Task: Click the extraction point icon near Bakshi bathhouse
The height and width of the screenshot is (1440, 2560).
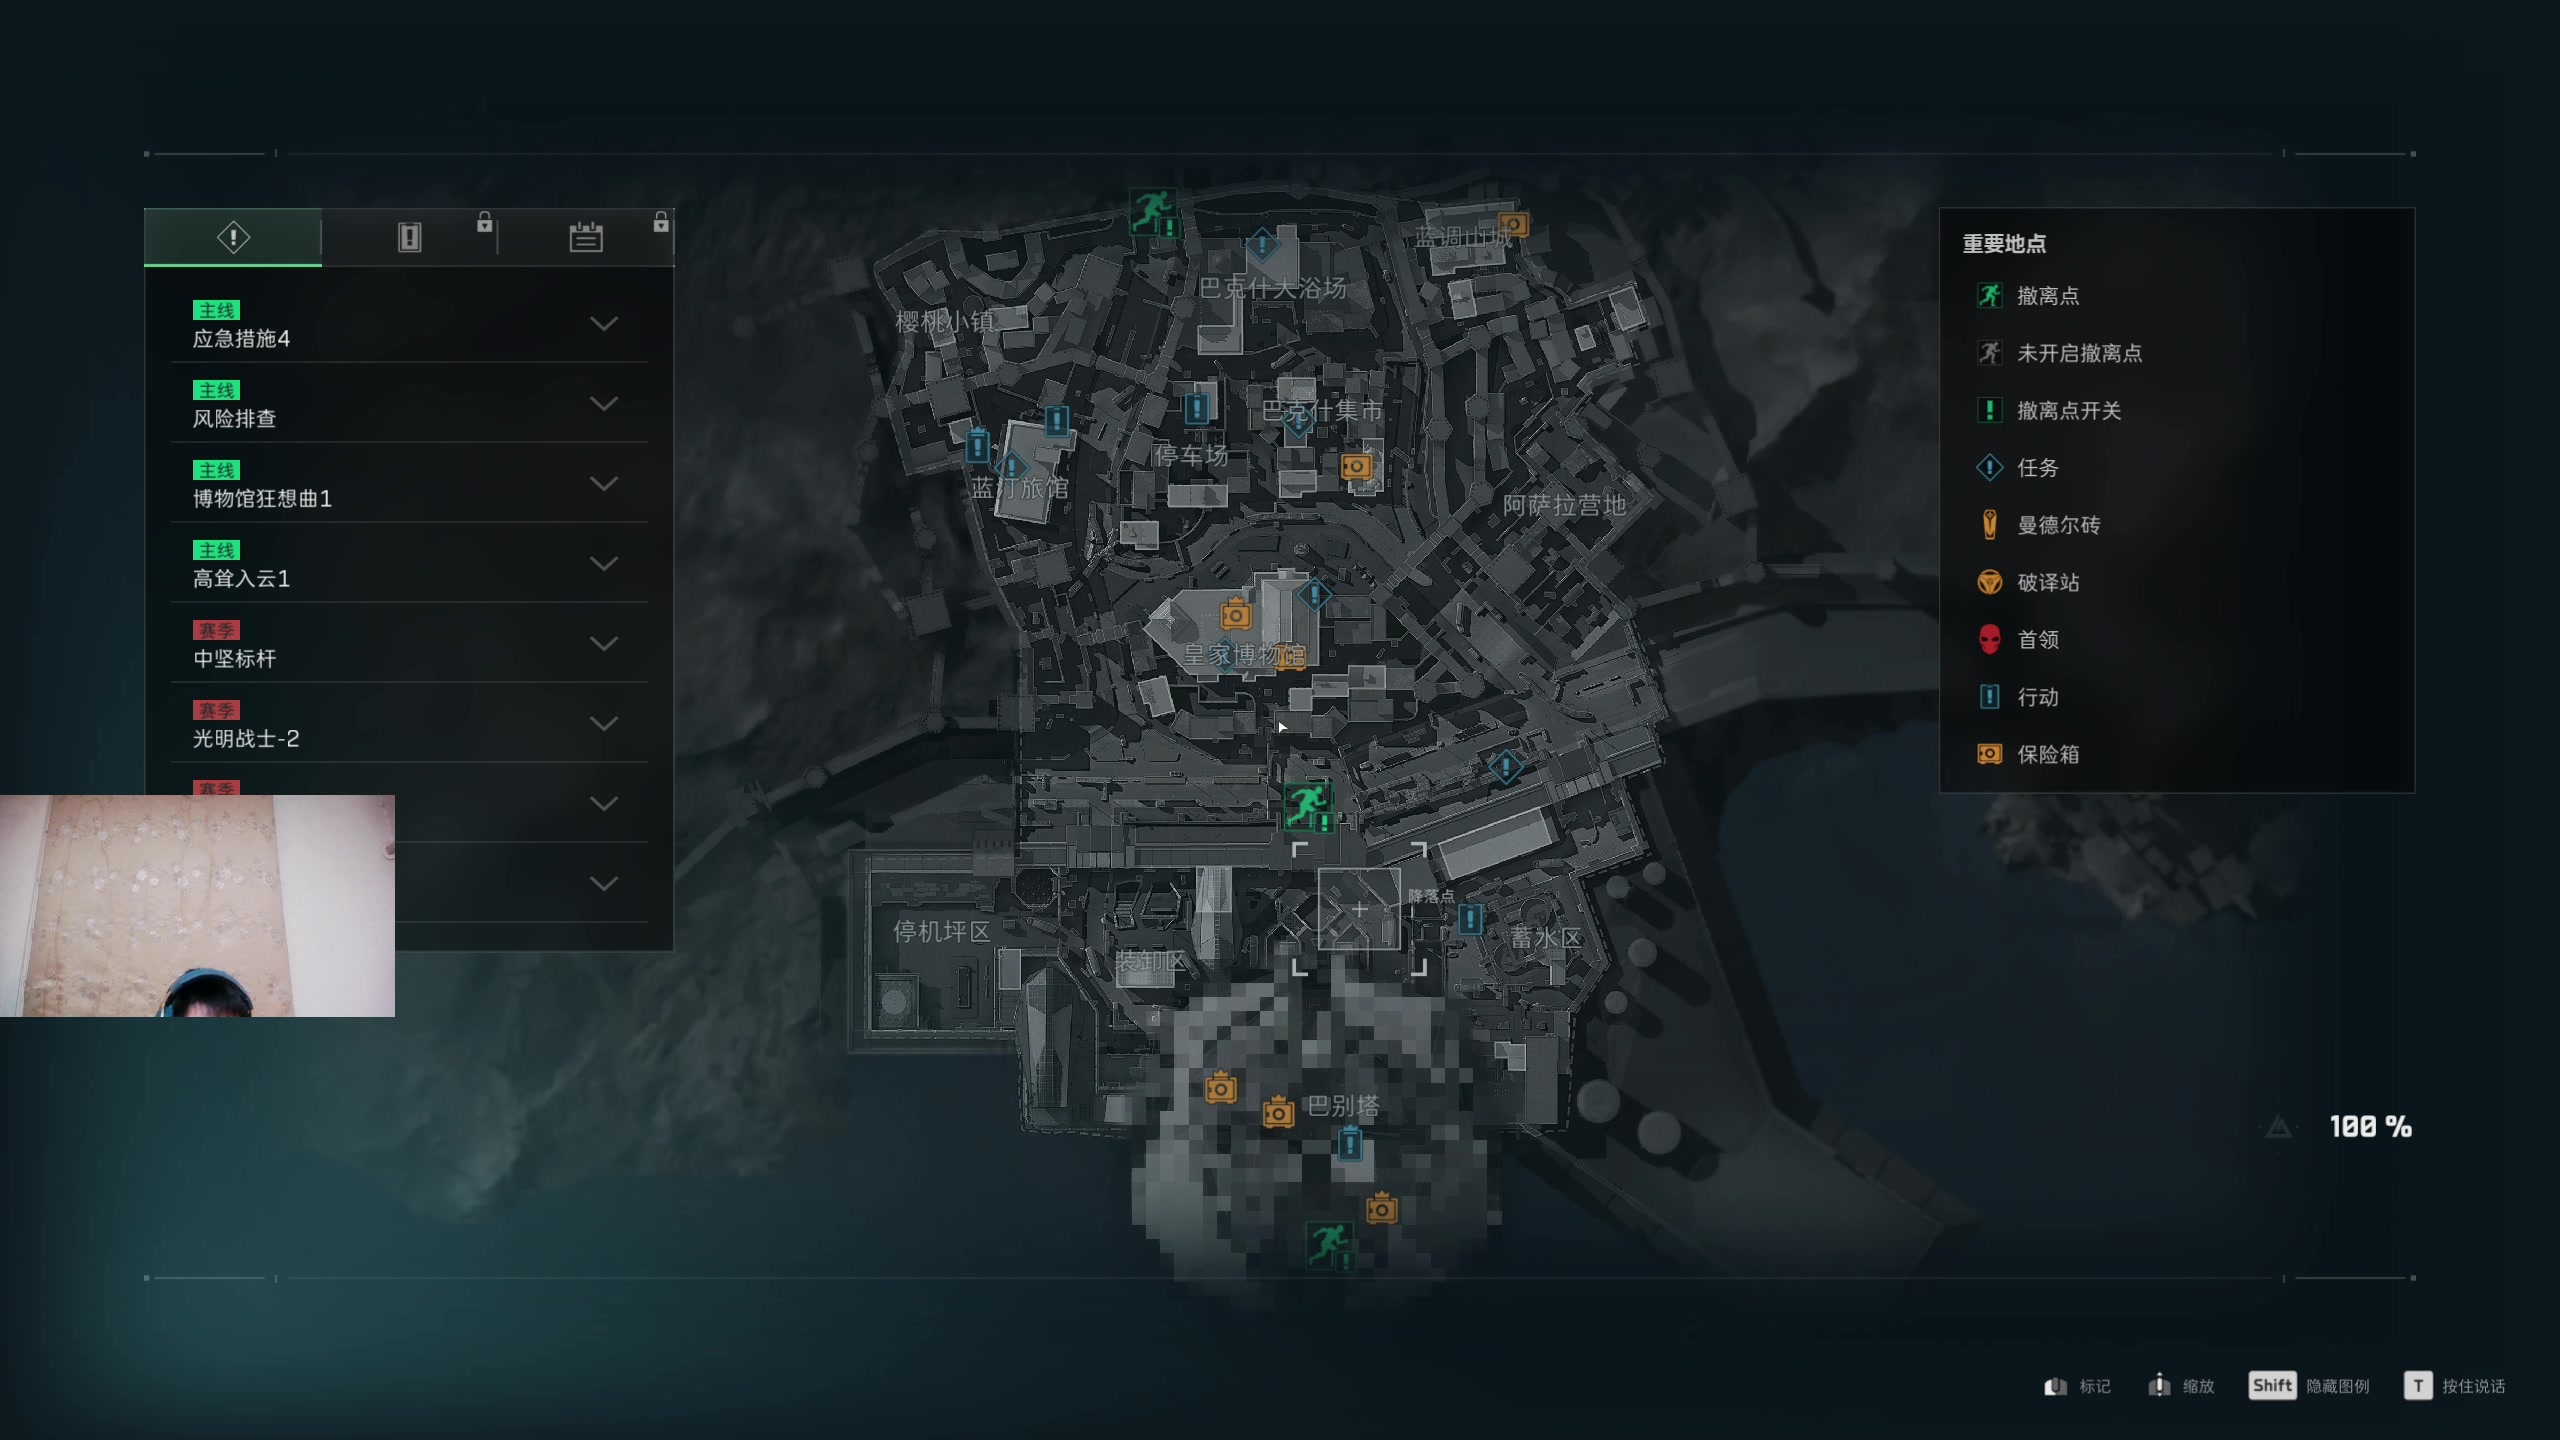Action: pyautogui.click(x=1152, y=211)
